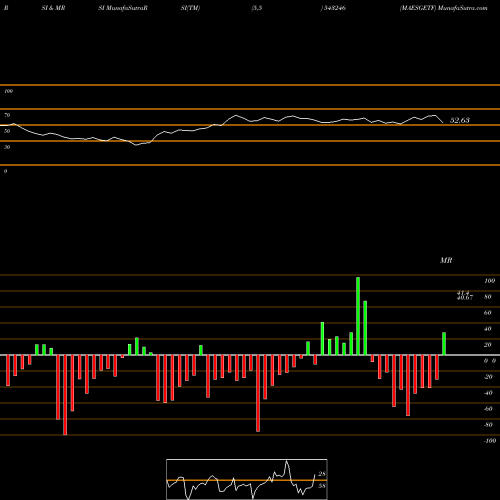Screen dimensions: 500x500
Task: Click the RSI panel 30 level label
Action: coord(7,147)
